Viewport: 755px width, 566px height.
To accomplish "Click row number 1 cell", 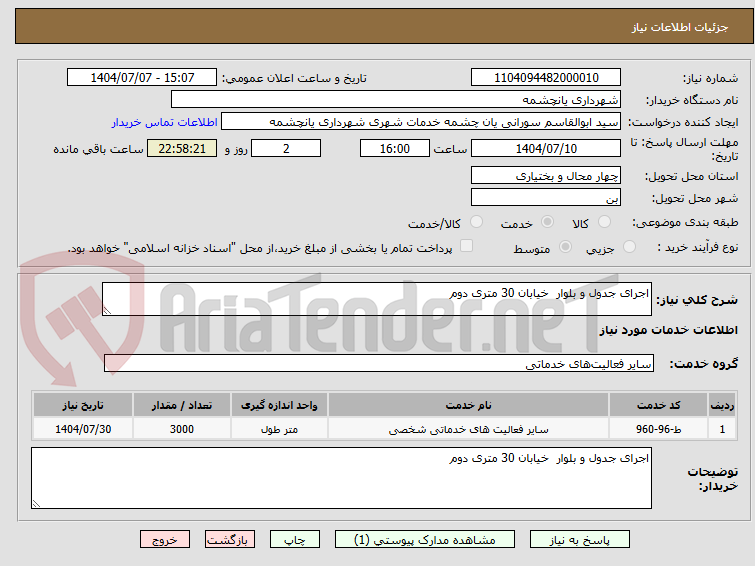I will (722, 429).
